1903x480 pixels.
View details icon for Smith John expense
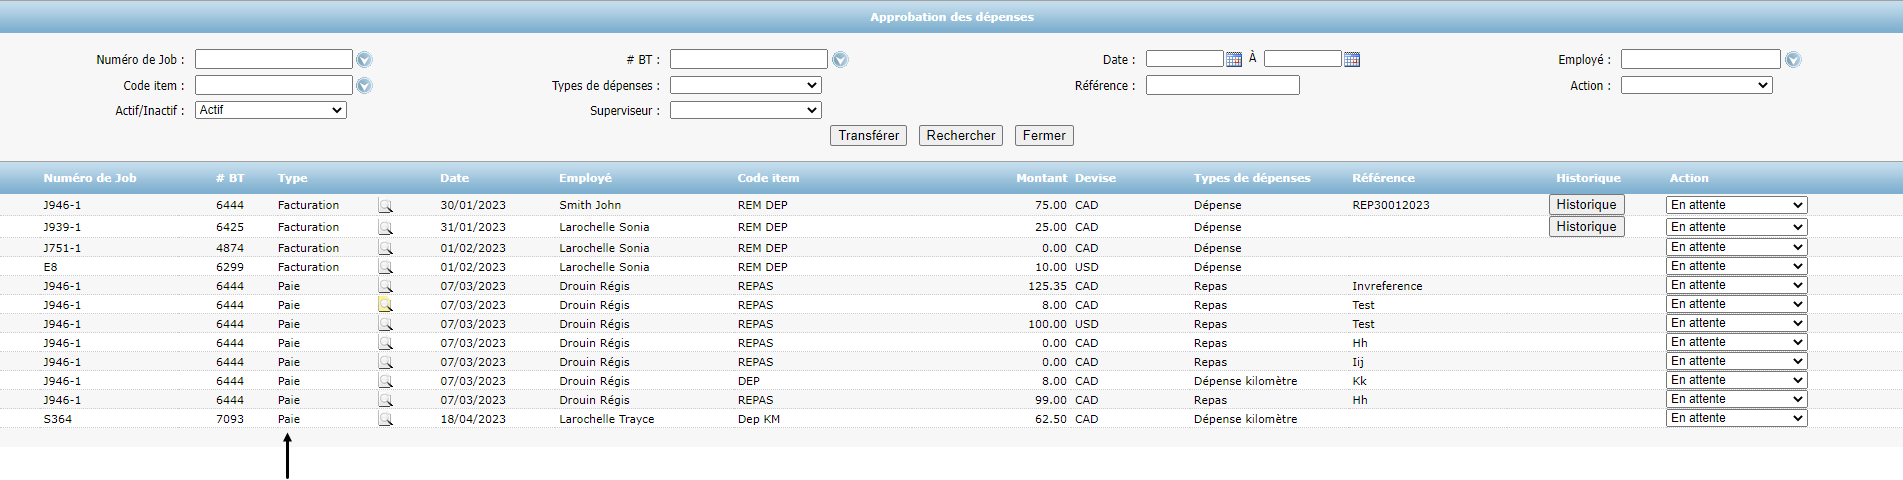pyautogui.click(x=385, y=206)
